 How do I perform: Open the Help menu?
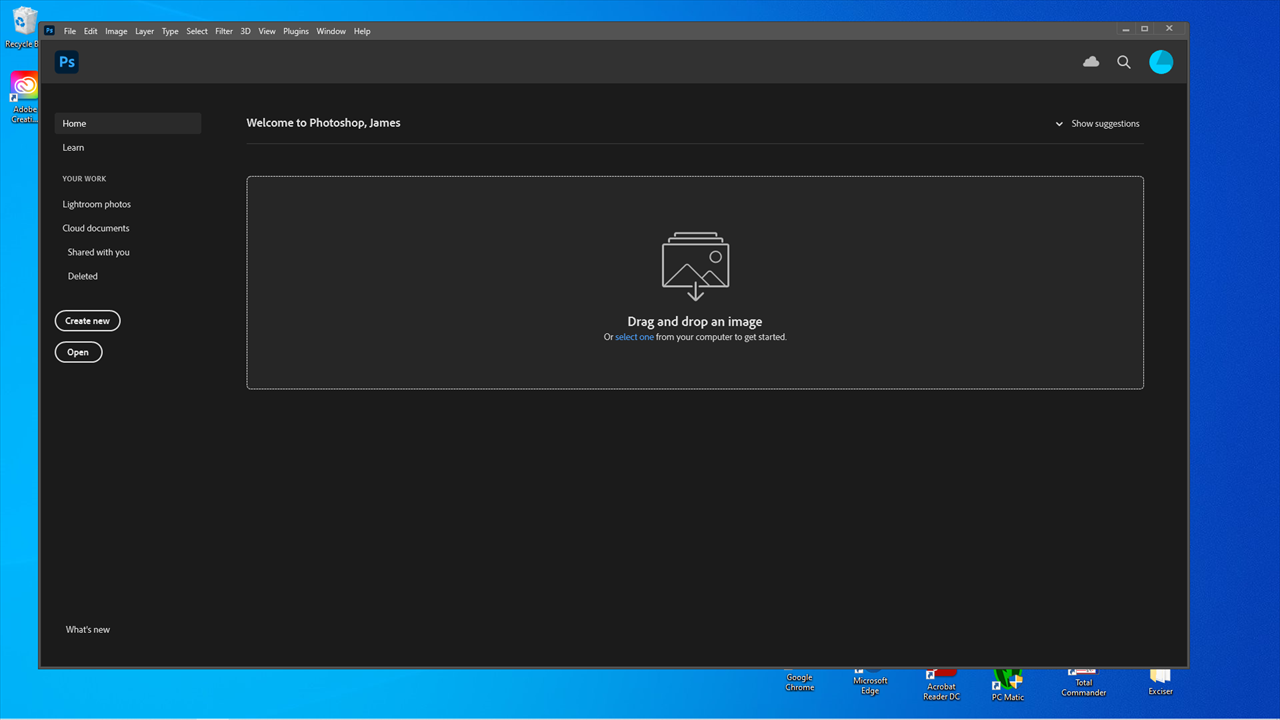click(362, 31)
